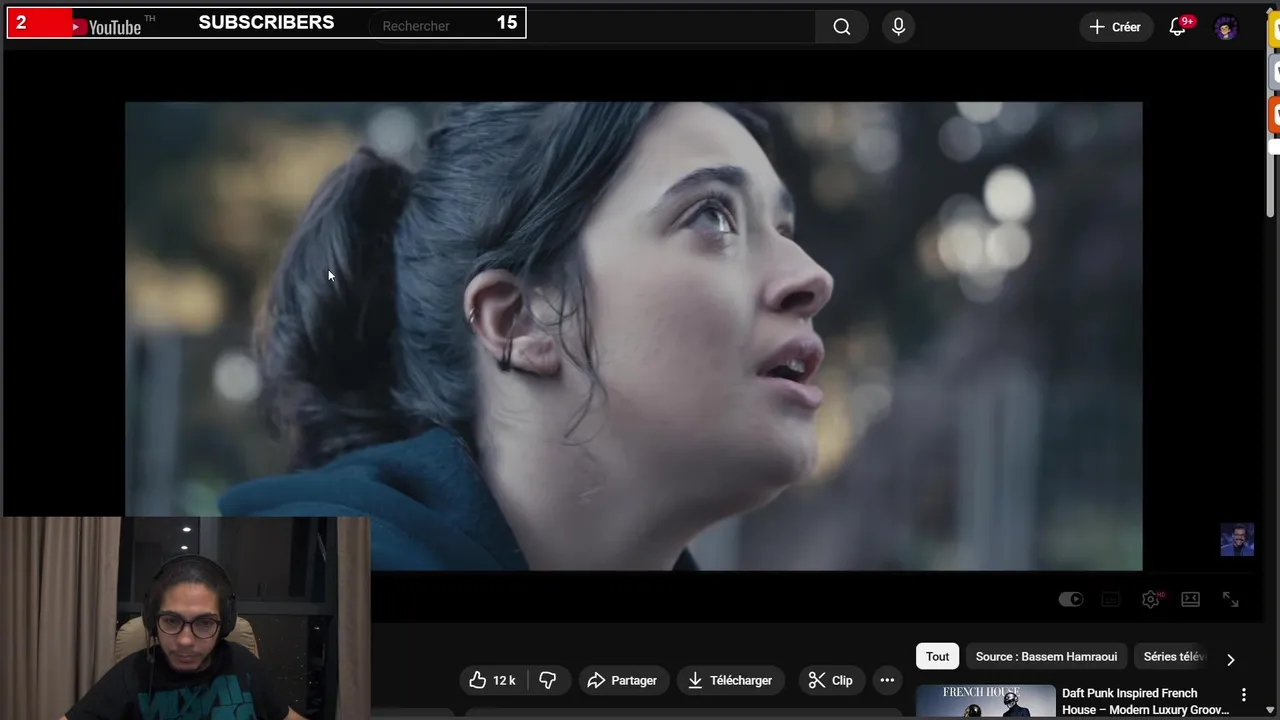Open the account avatar menu
Screen dimensions: 1280x720
1226,27
